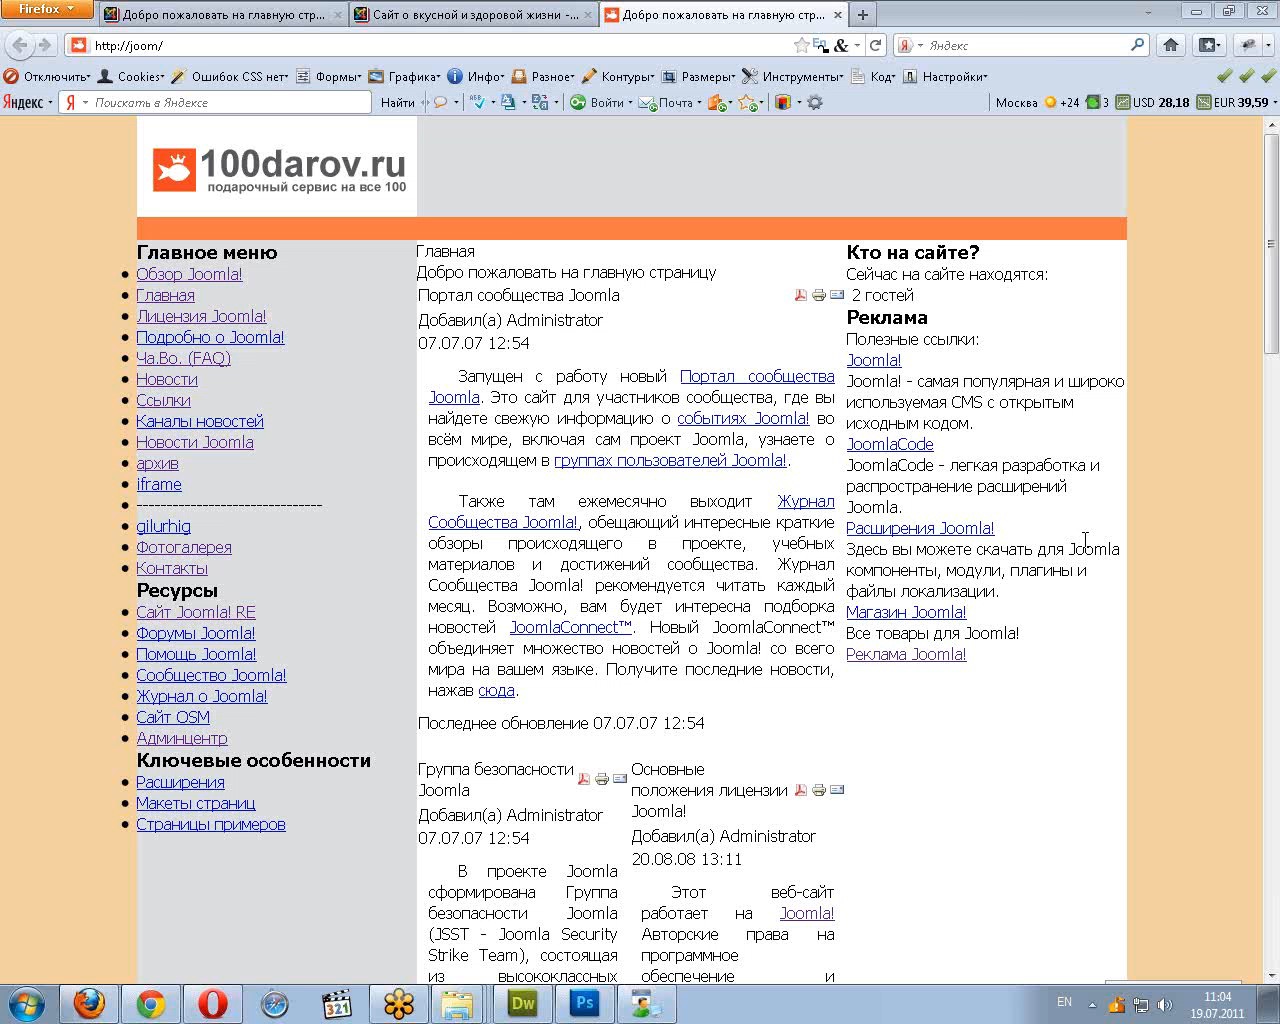Click the Админцентр link
The image size is (1280, 1024).
click(182, 738)
